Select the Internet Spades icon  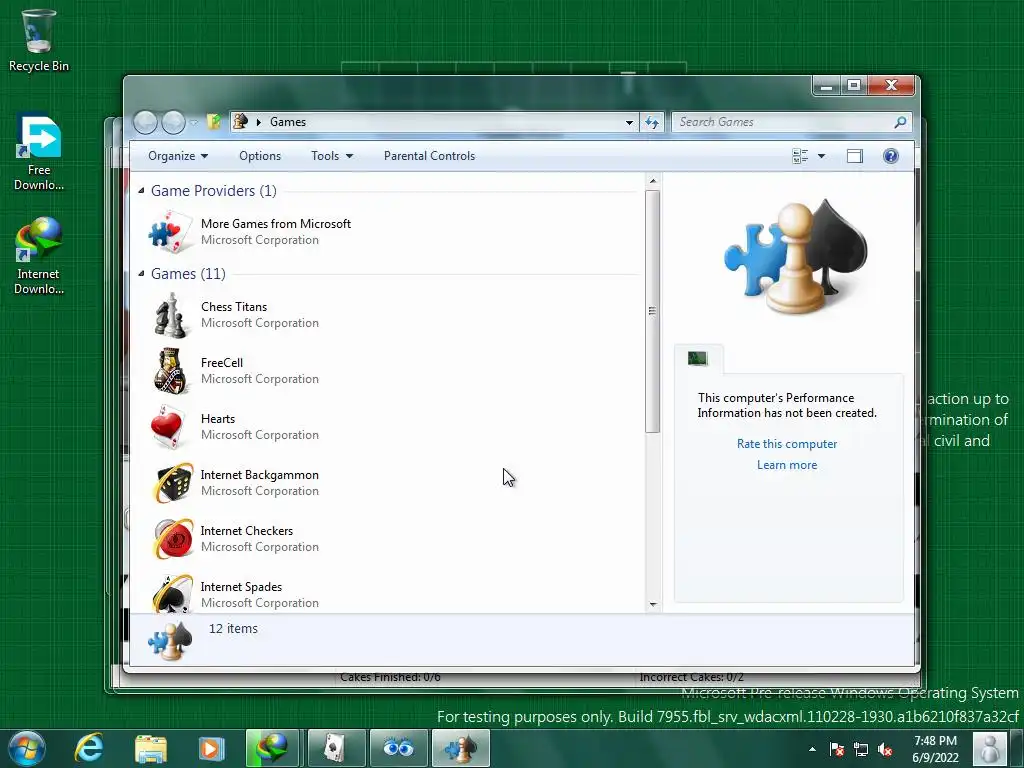[x=172, y=594]
